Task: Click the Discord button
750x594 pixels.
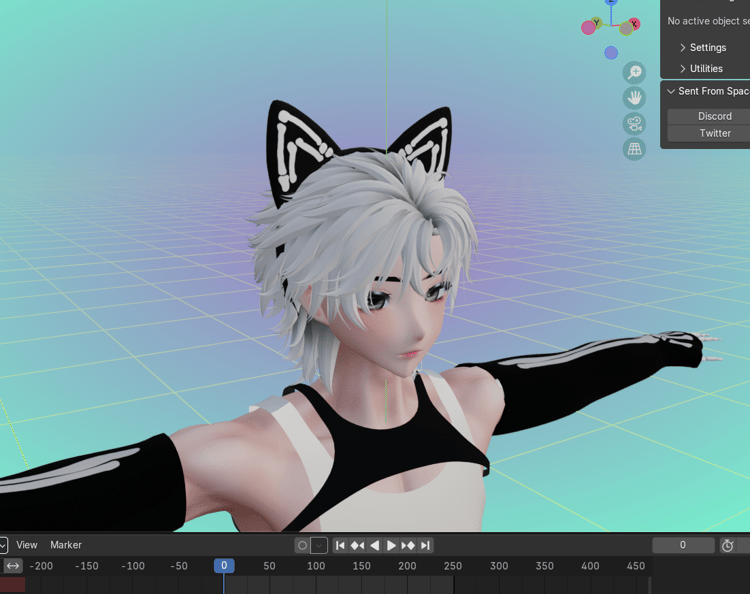Action: coord(715,116)
